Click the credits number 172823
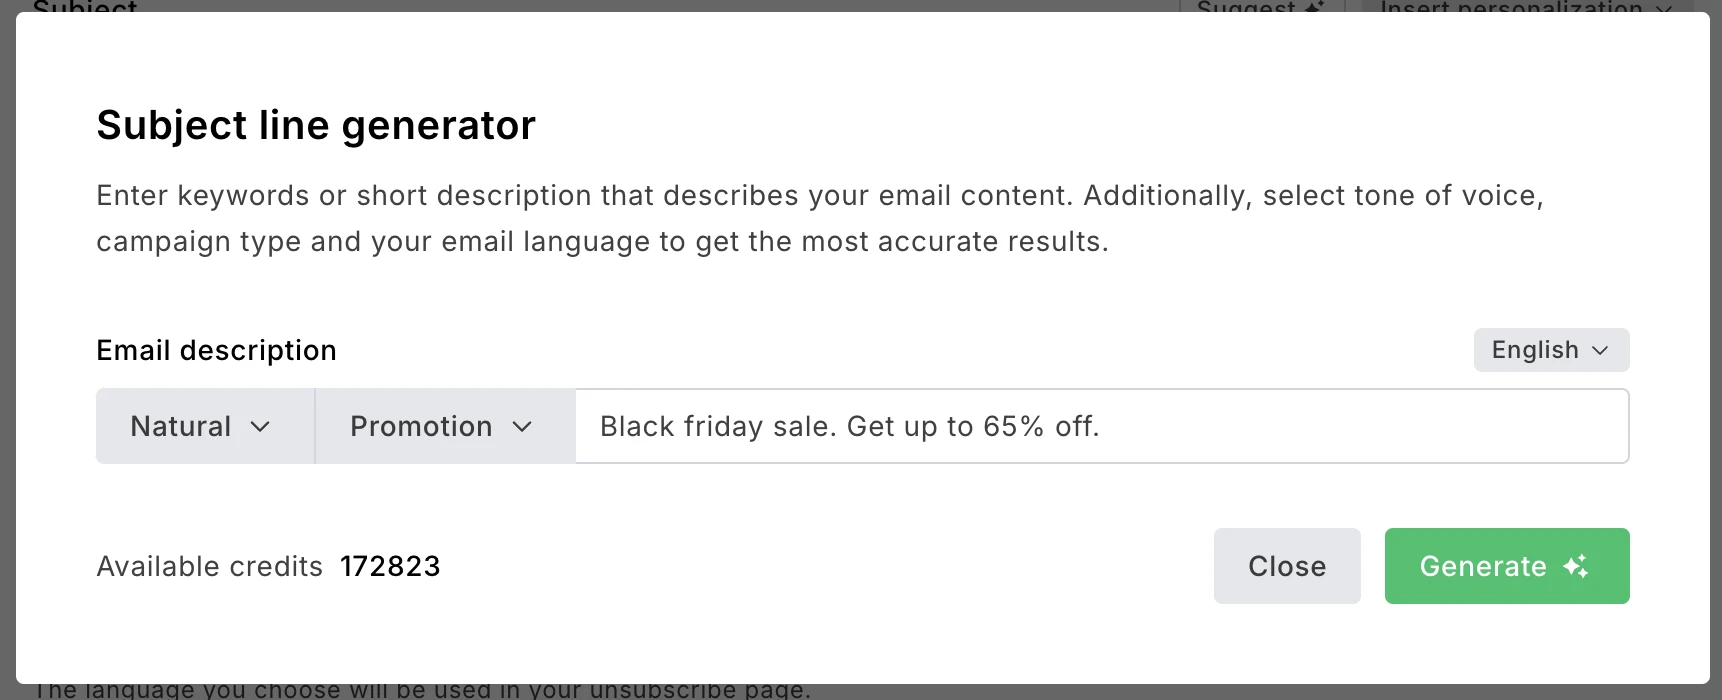 coord(390,566)
